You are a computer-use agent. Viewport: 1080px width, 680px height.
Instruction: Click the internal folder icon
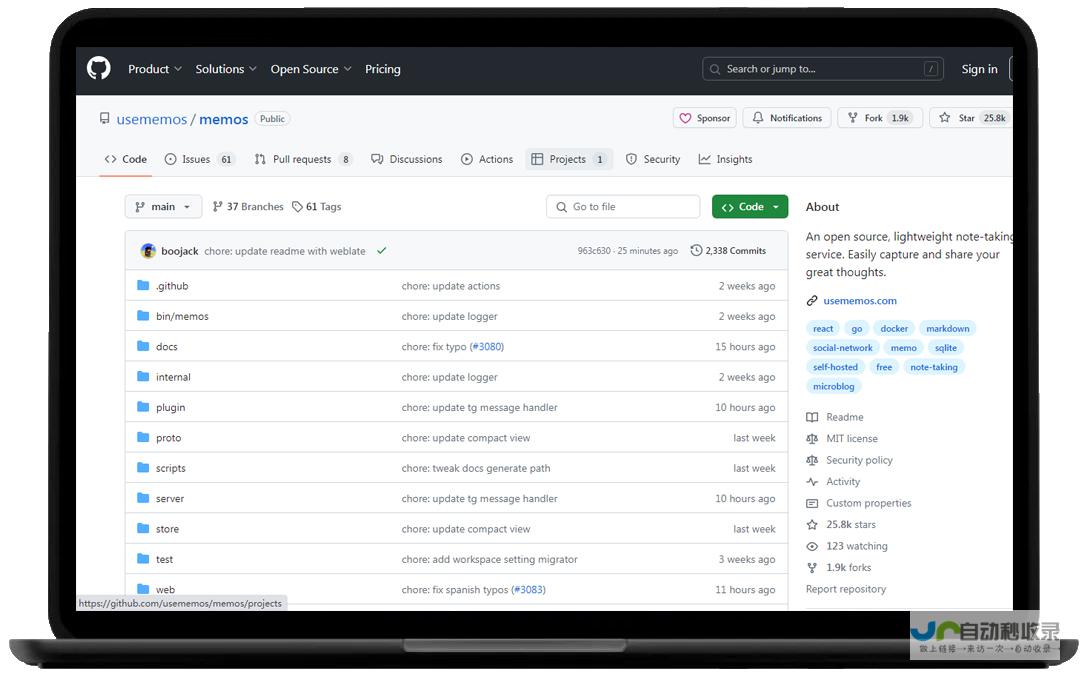(x=143, y=376)
